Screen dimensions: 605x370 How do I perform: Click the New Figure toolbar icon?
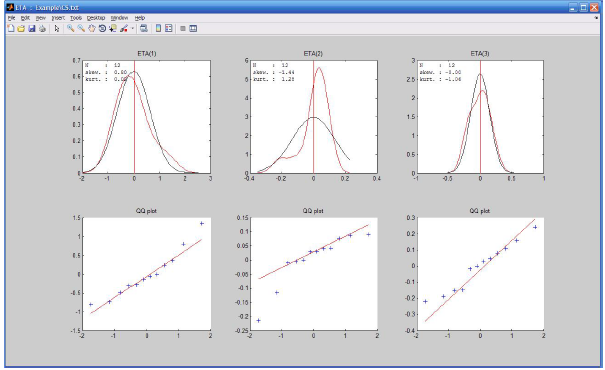(x=11, y=28)
